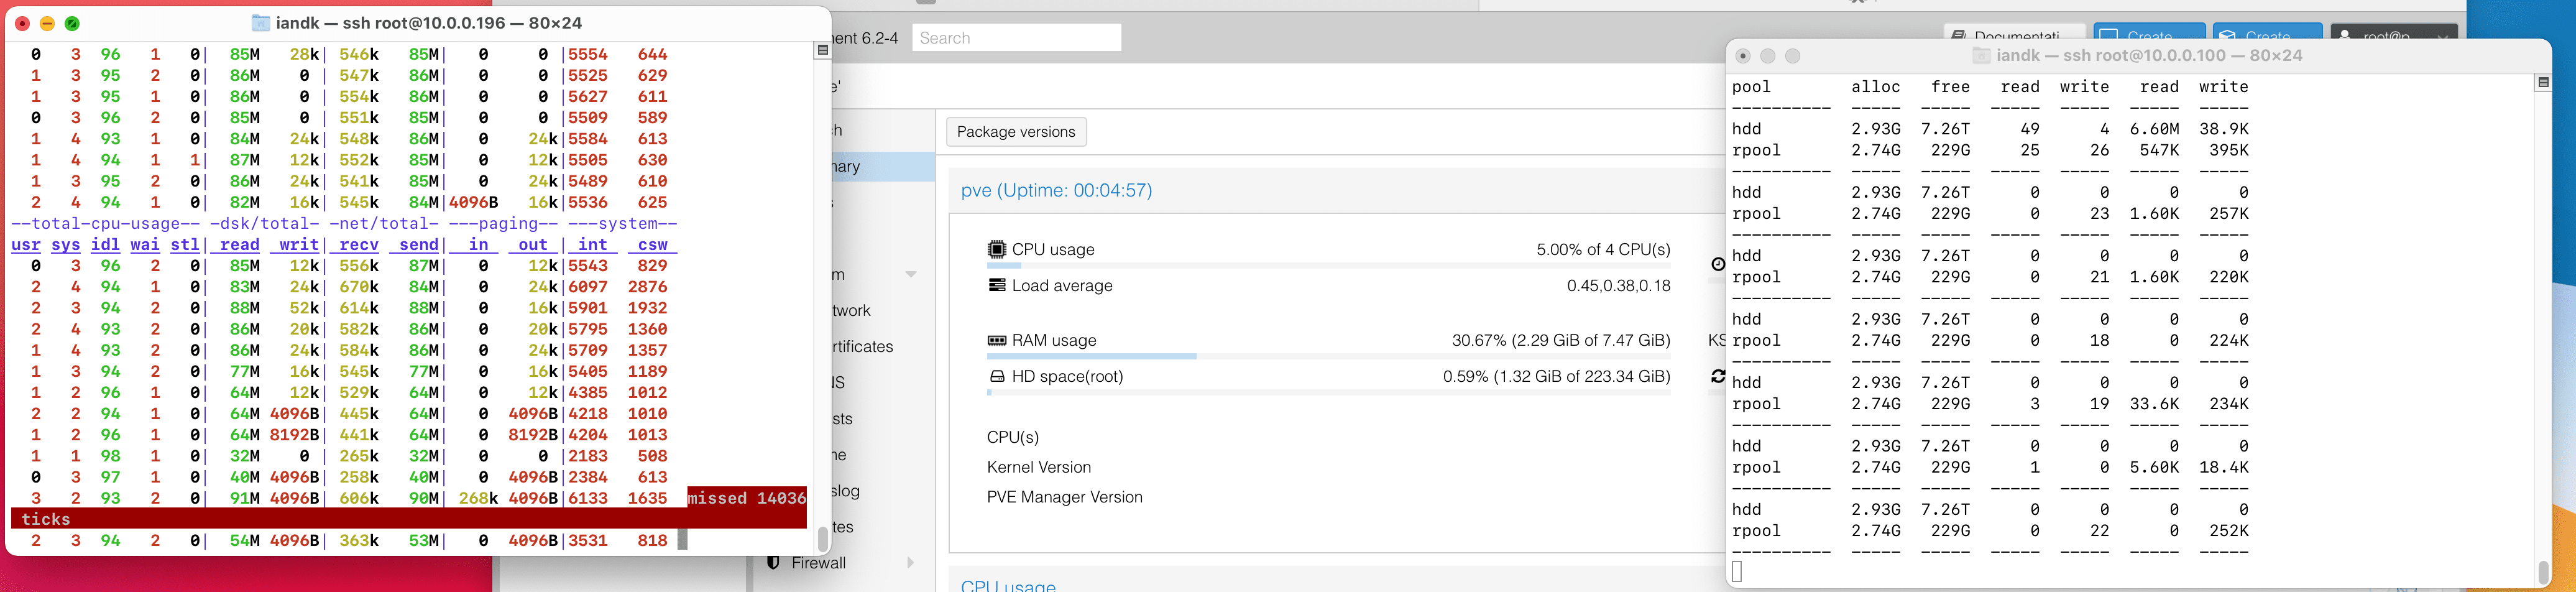Click the folder icon in the 10.0.0.196 terminal title
This screenshot has height=592, width=2576.
(260, 23)
